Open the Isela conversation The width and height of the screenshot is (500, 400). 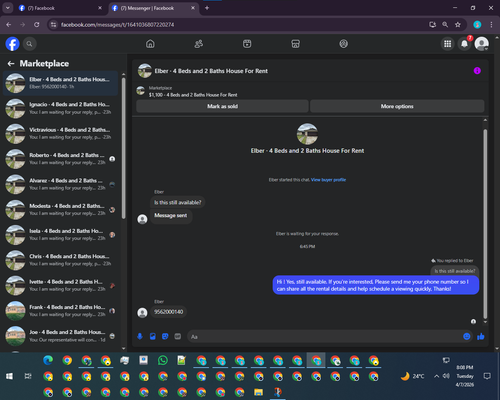60,235
